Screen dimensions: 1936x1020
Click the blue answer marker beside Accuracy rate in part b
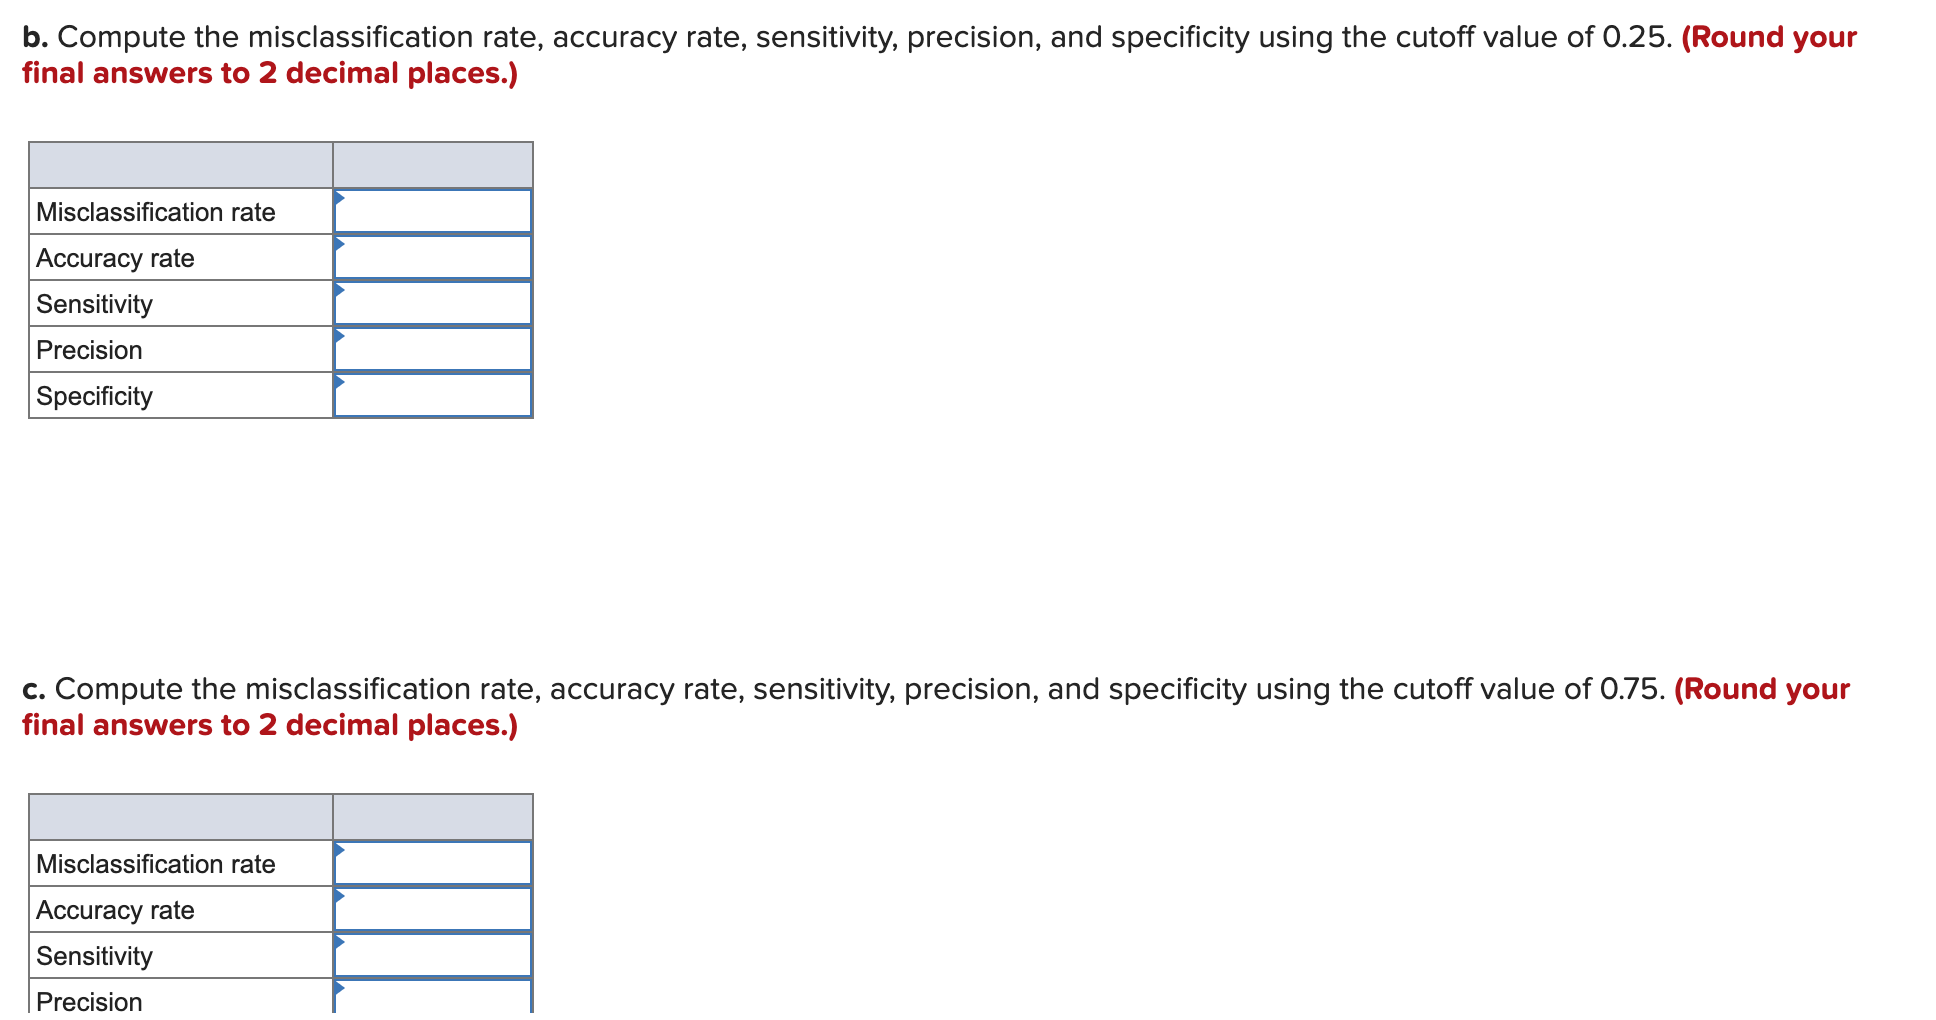click(x=340, y=242)
